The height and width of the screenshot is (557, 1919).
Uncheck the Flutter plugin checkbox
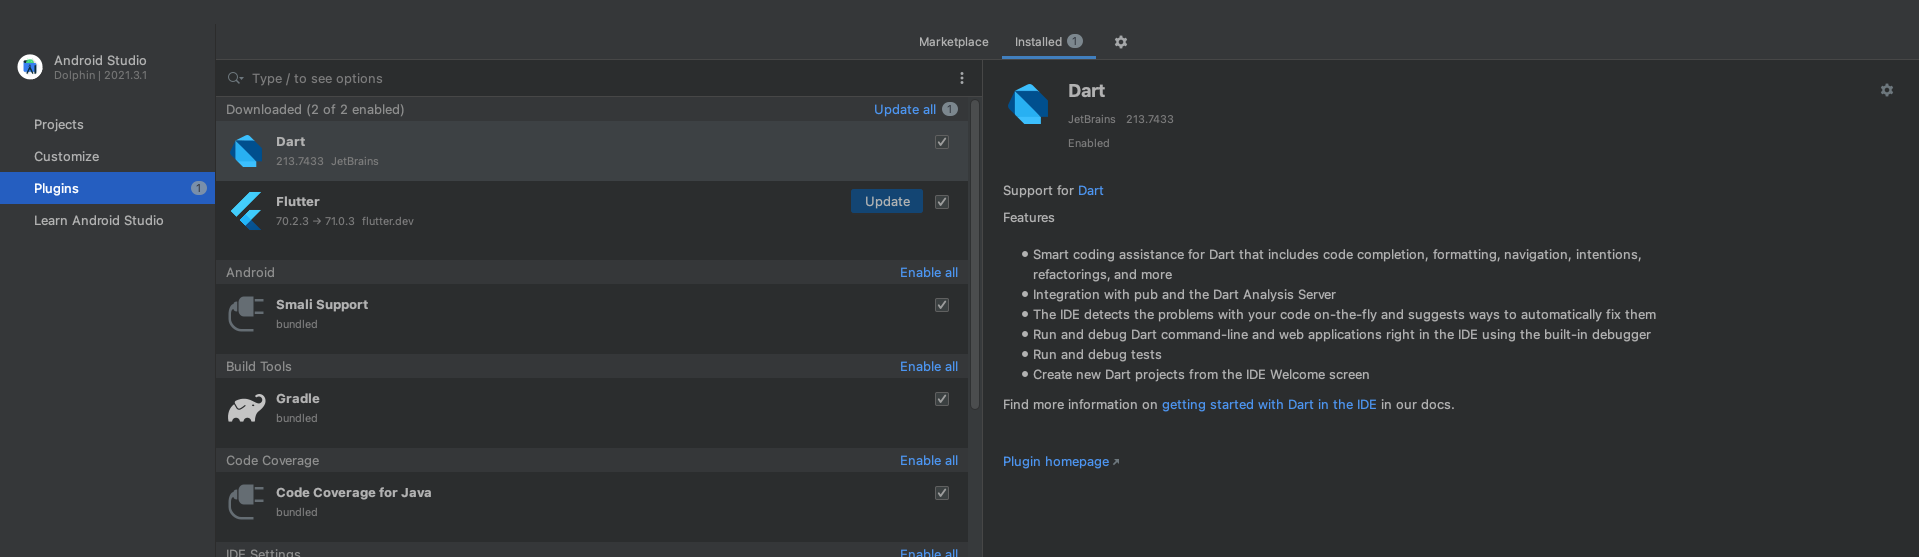(941, 202)
